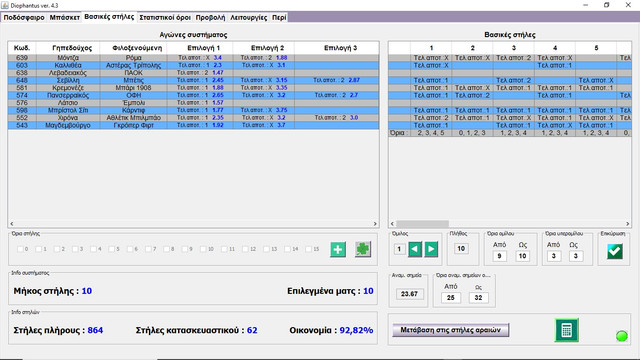Click expected points Ως field showing 32

[x=478, y=298]
